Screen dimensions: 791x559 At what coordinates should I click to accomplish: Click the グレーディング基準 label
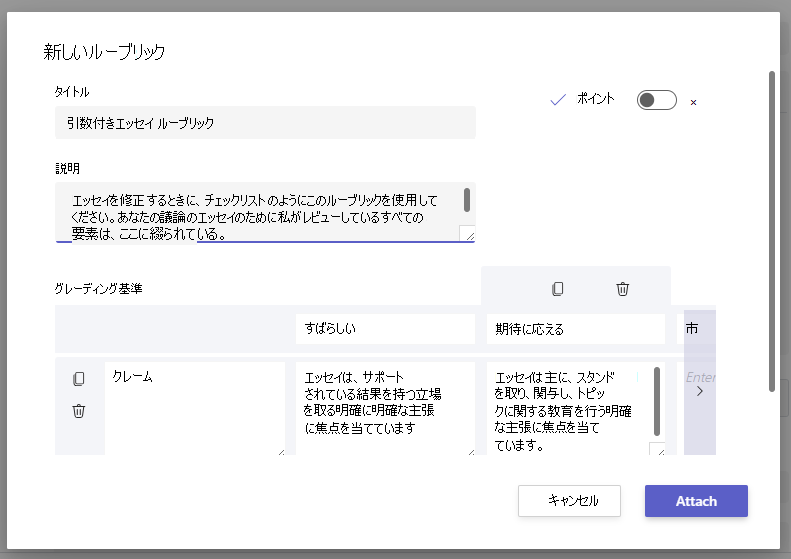(98, 289)
